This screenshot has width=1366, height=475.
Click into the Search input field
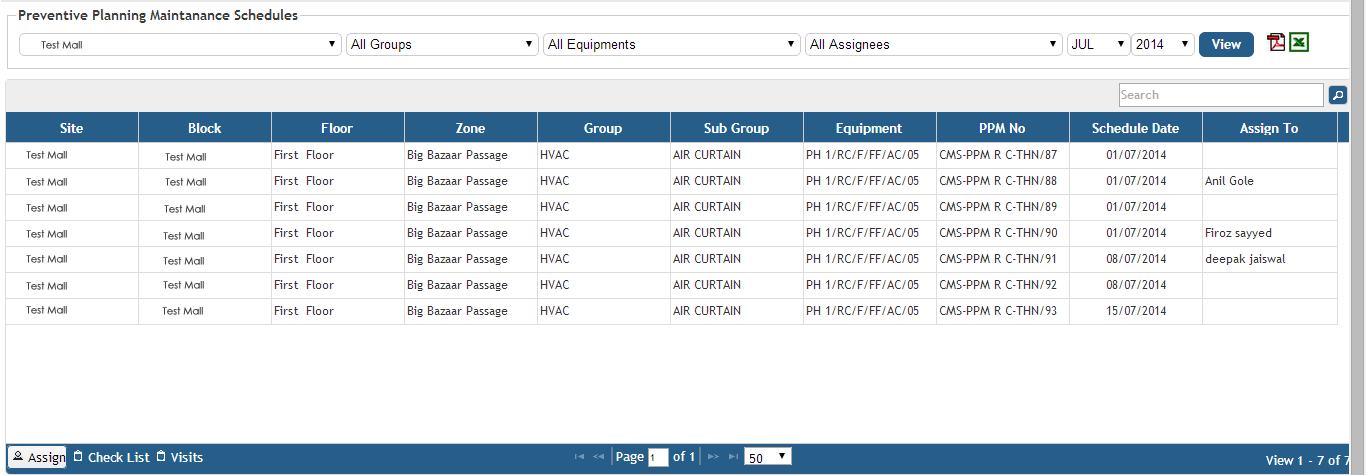[x=1220, y=95]
